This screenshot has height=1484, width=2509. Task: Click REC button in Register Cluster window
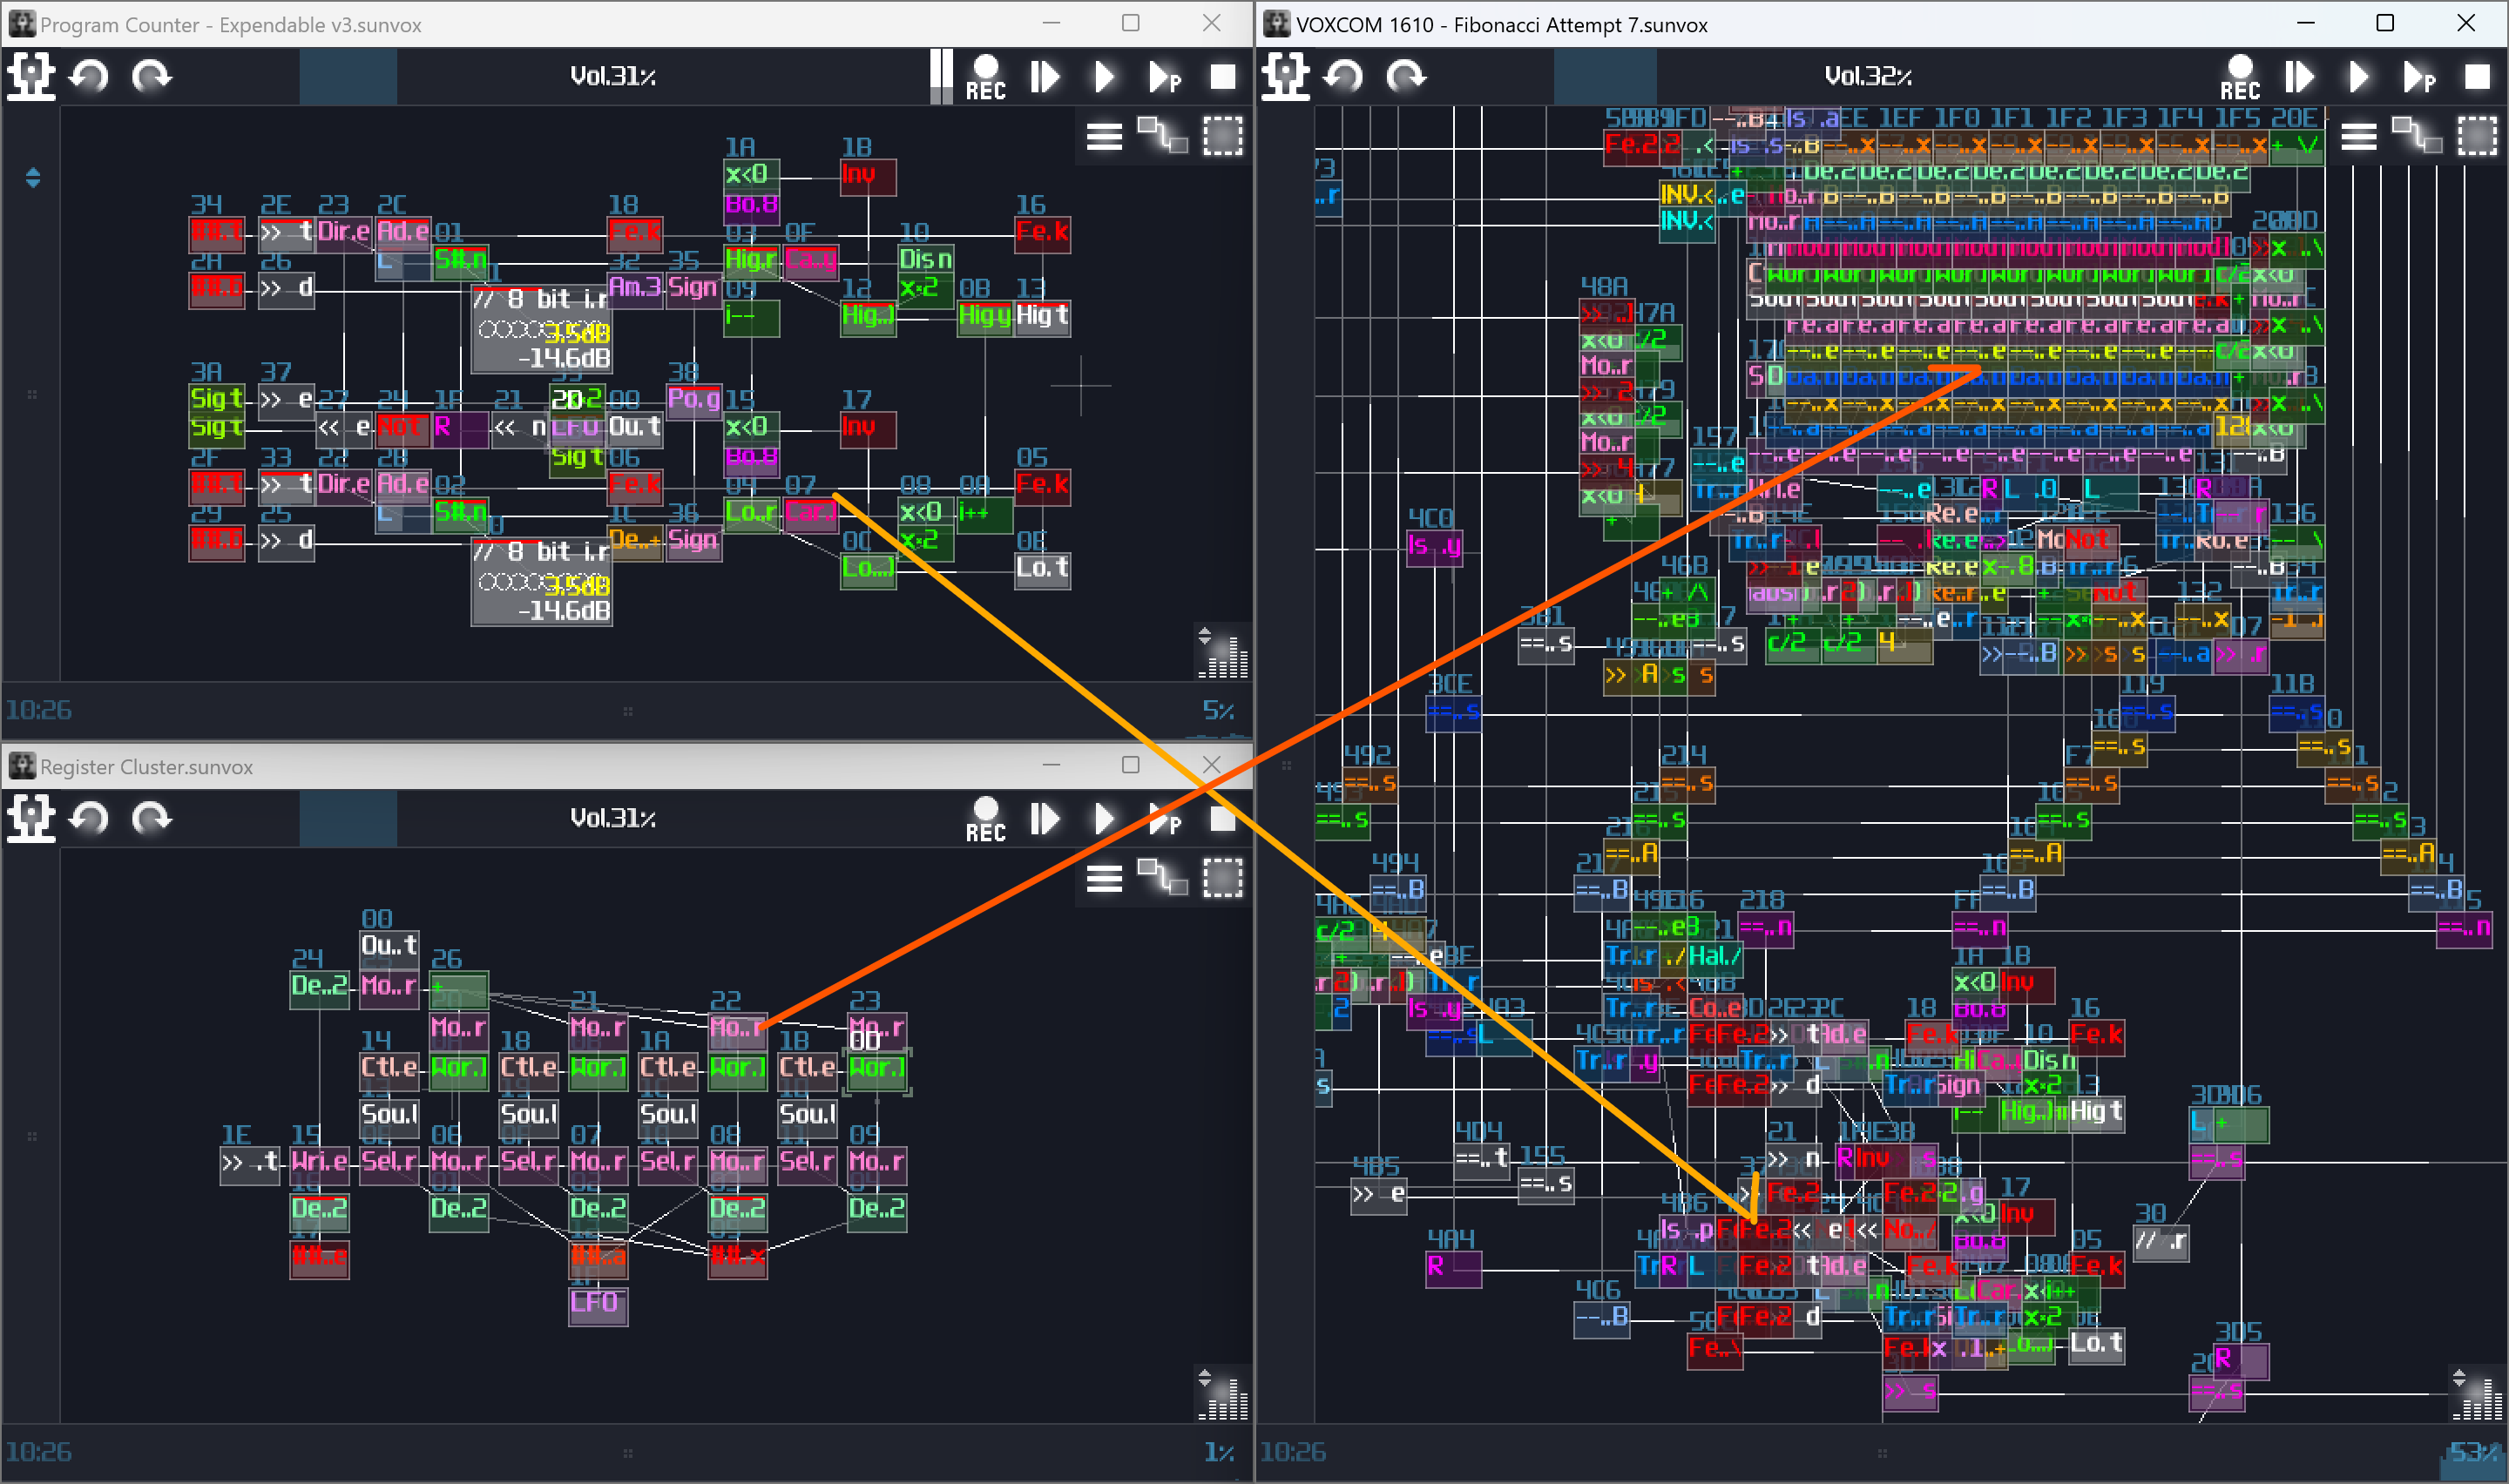[985, 818]
